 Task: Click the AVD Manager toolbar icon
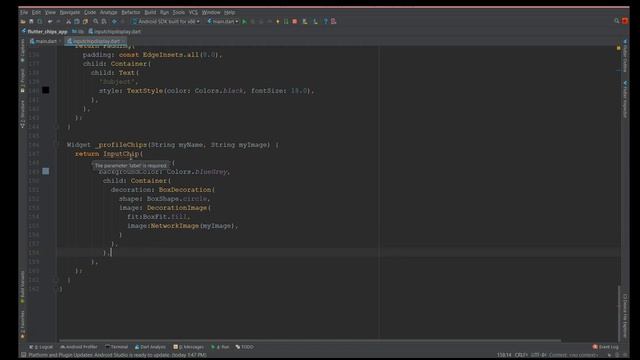(x=305, y=22)
